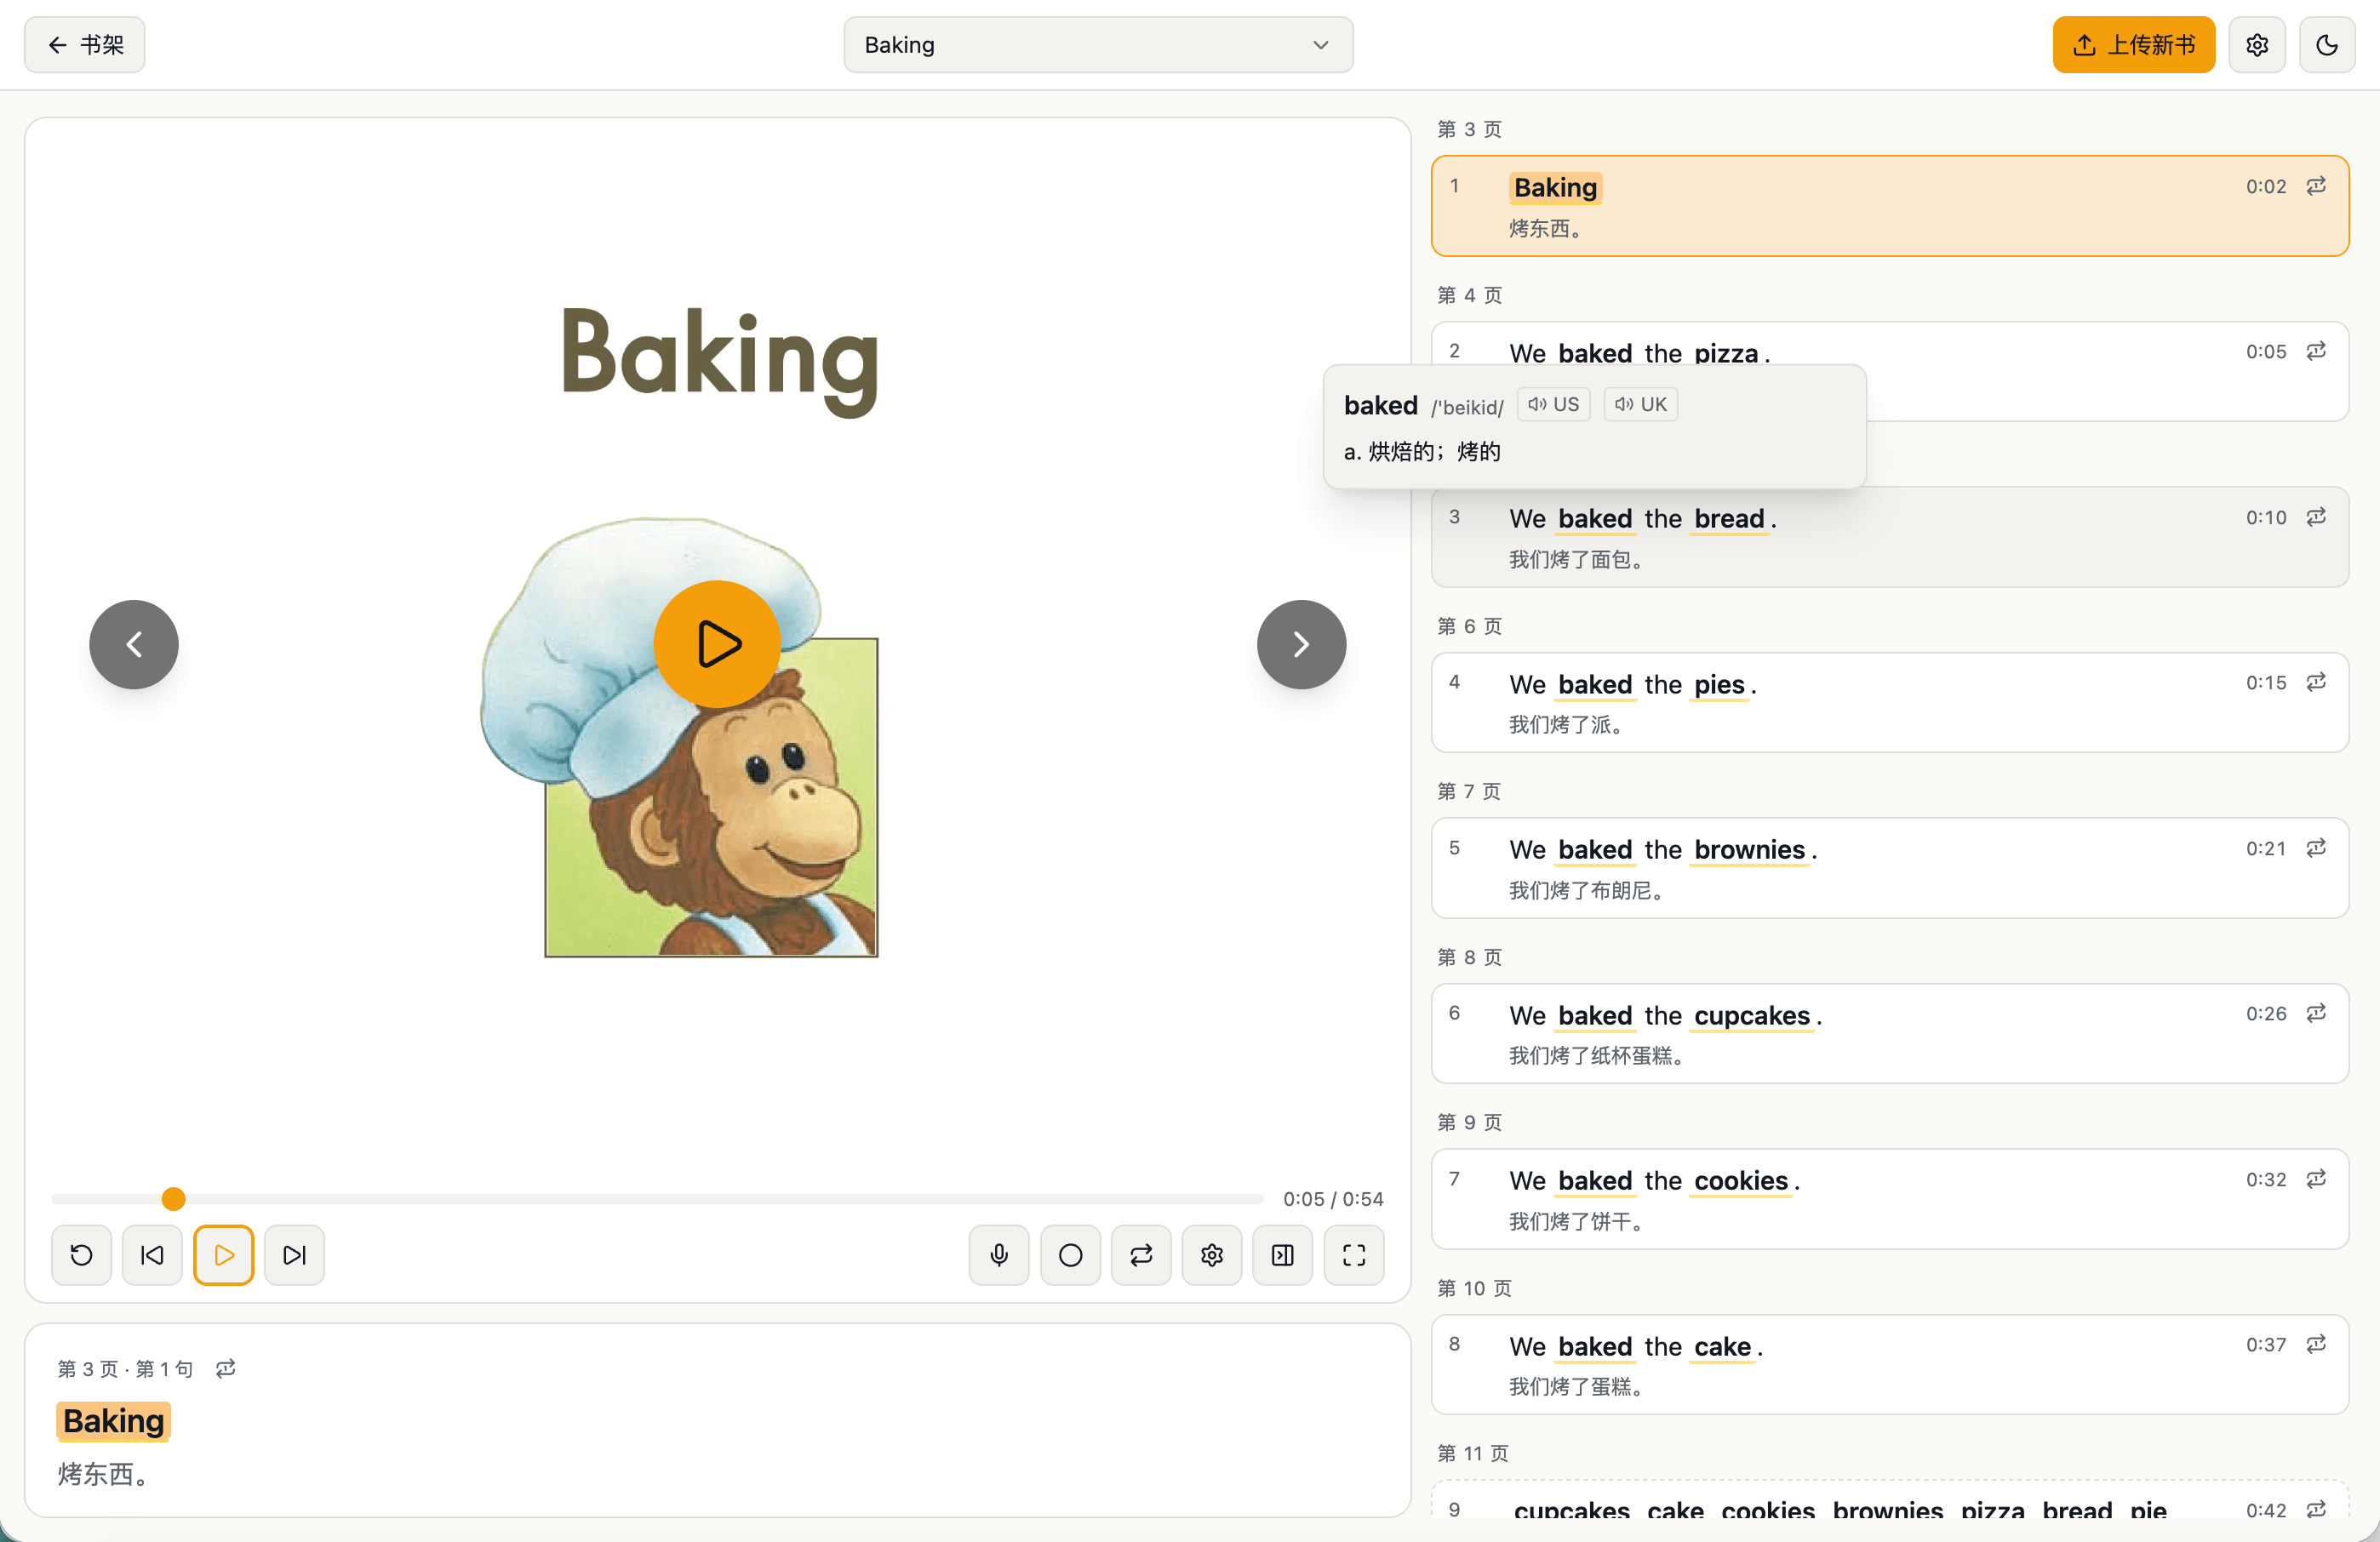Click the playback progress slider handle
The width and height of the screenshot is (2380, 1542).
[x=173, y=1198]
